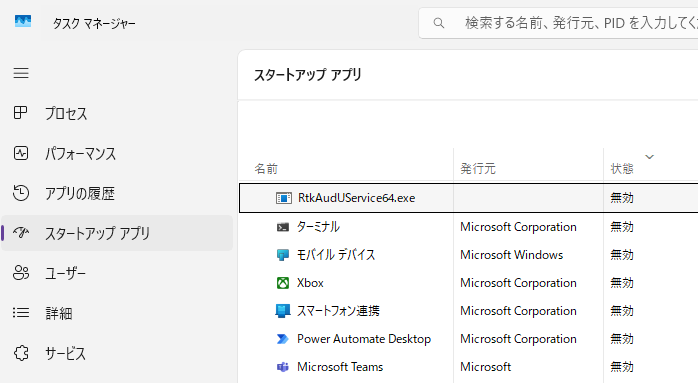Open the プロセス page

click(x=117, y=113)
